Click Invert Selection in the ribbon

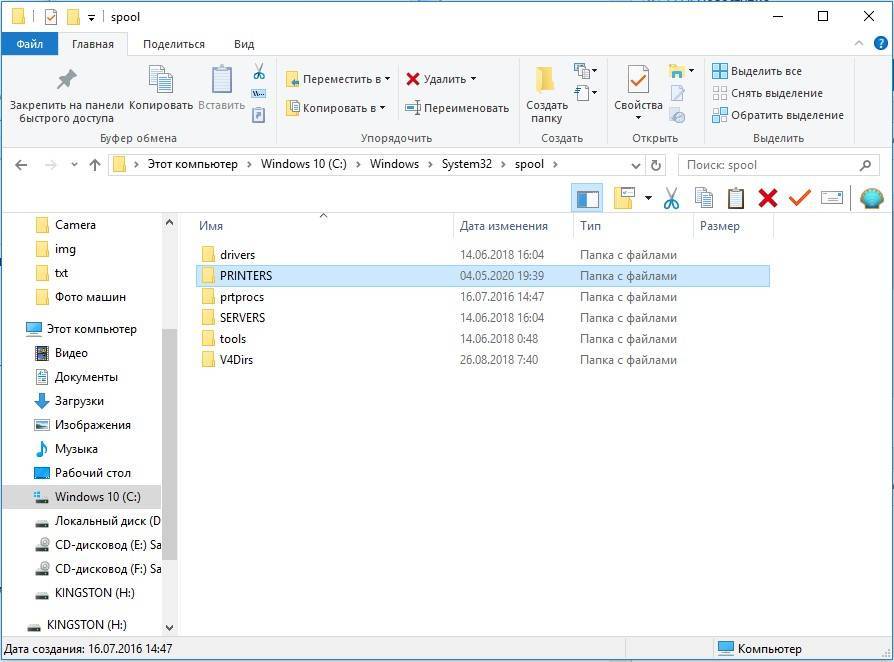click(778, 115)
